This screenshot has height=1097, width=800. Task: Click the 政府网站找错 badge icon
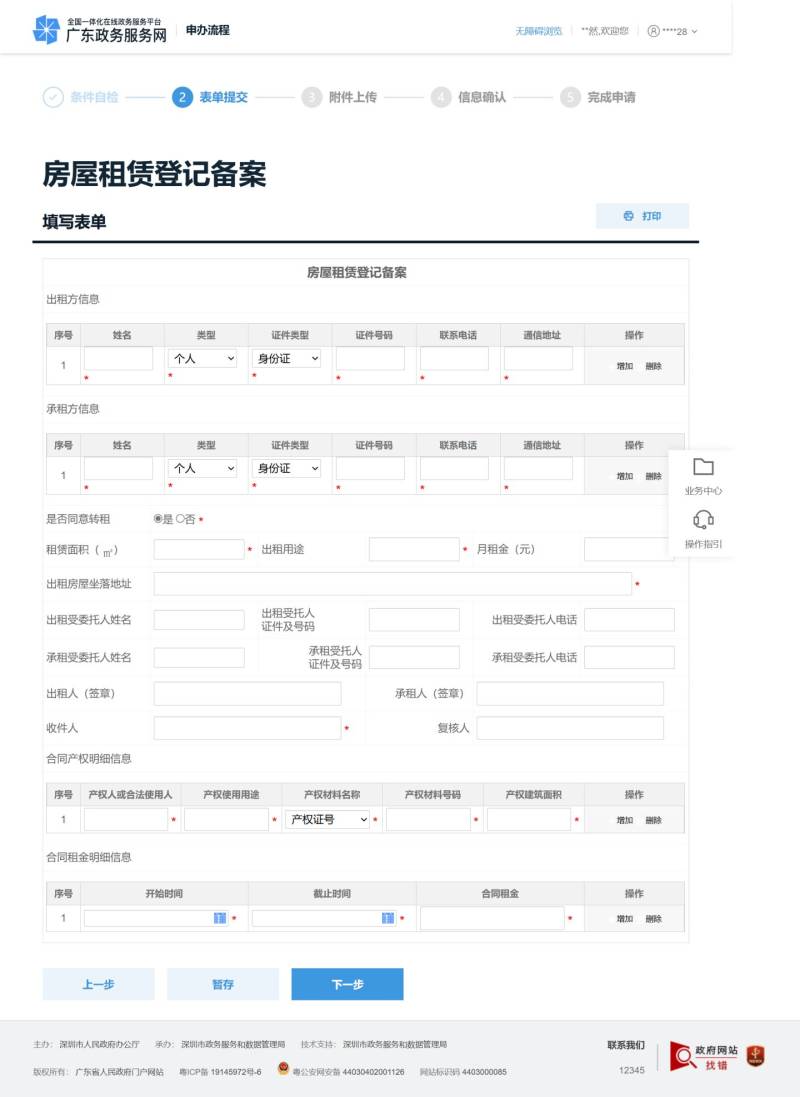click(x=703, y=1056)
